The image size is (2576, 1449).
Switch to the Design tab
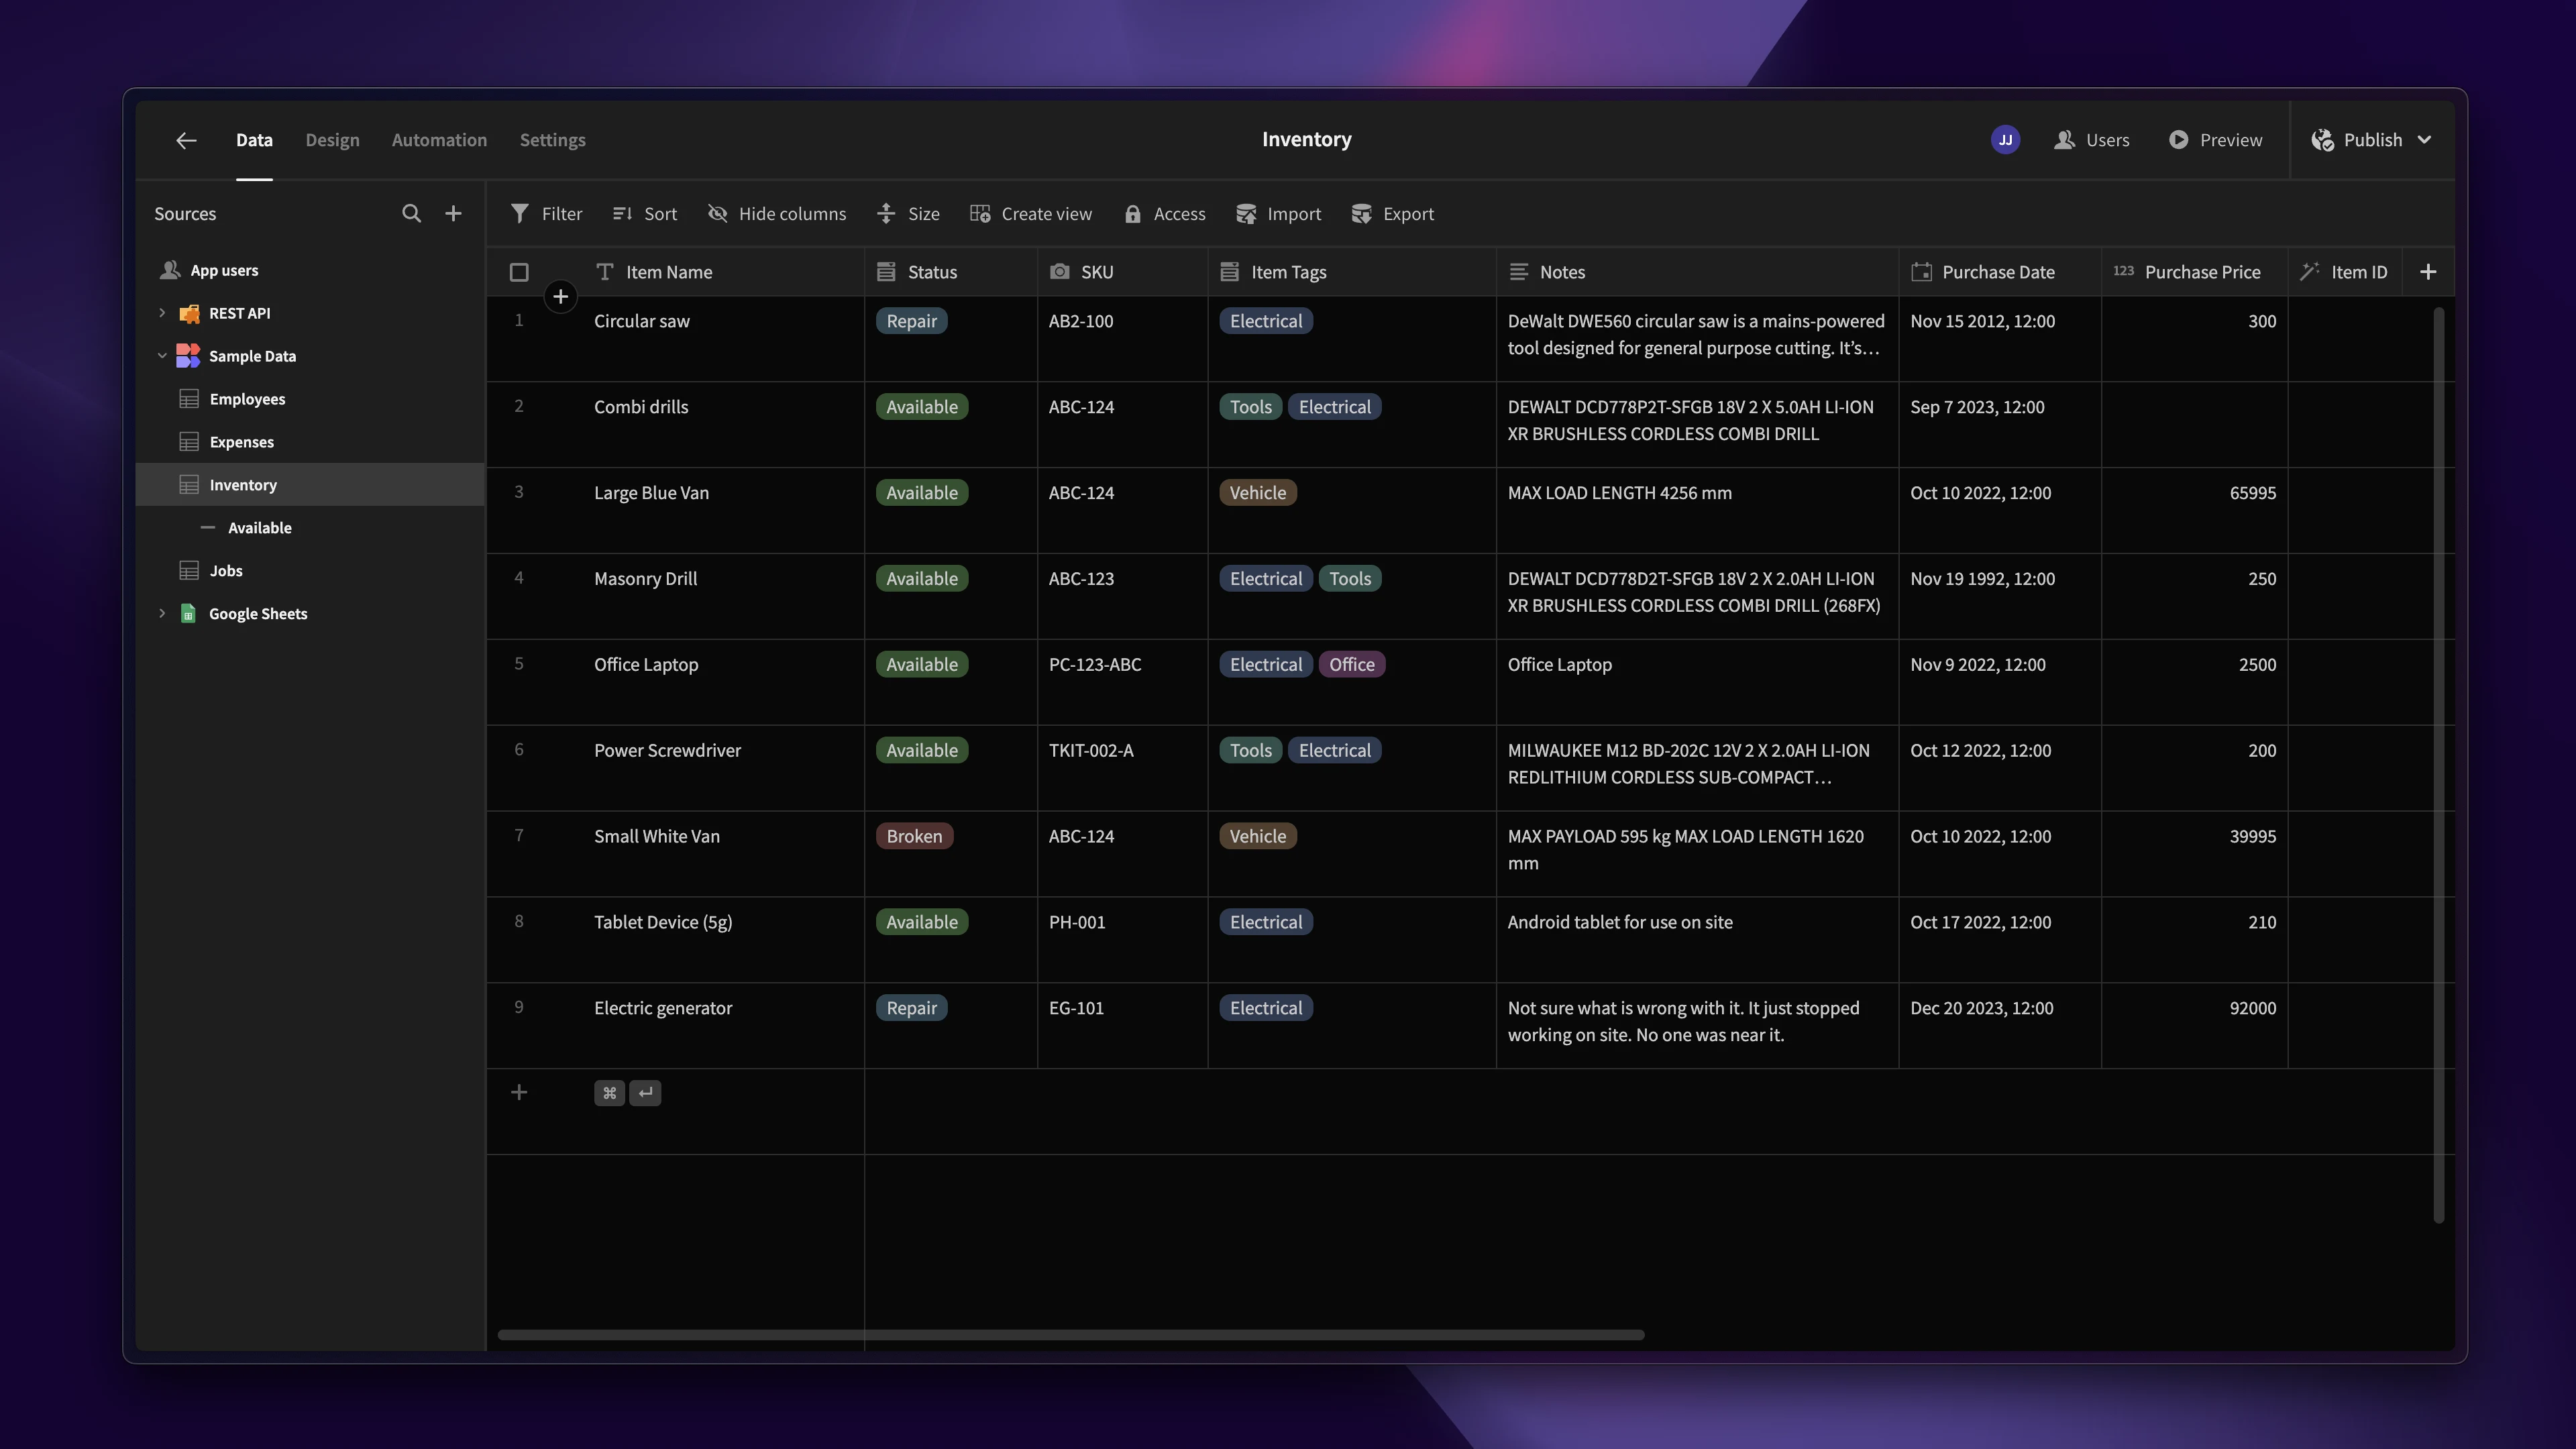[332, 140]
